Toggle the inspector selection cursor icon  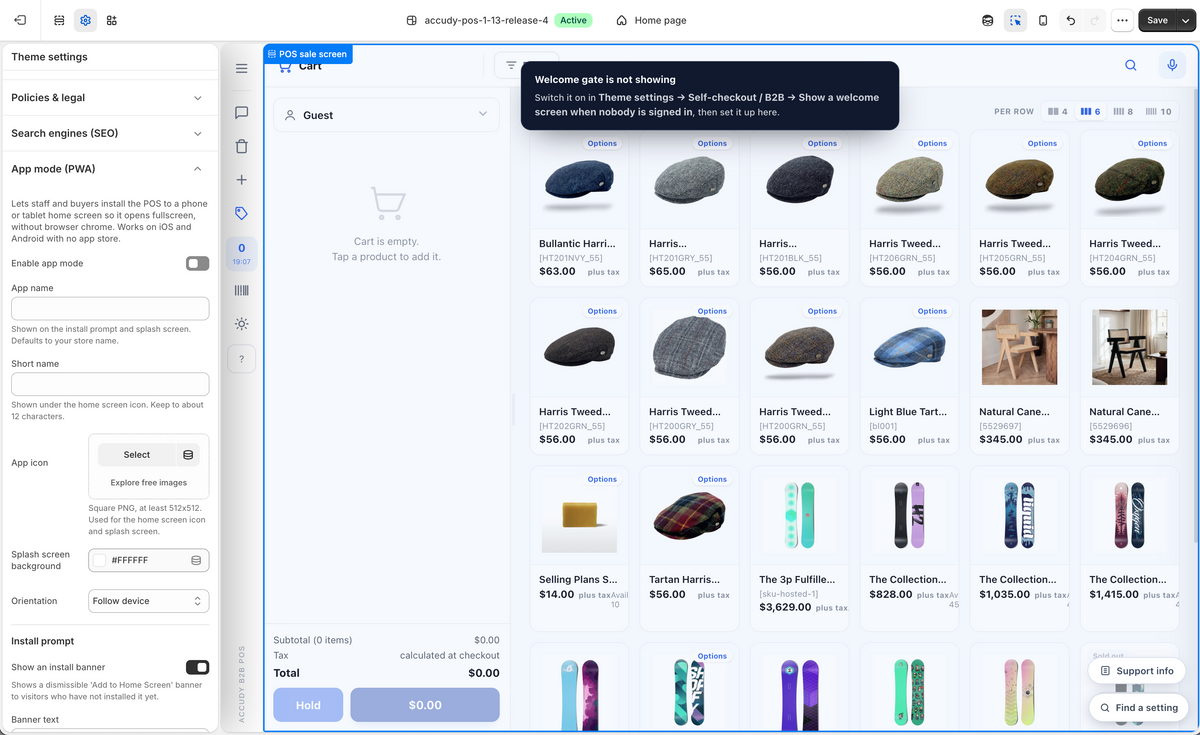pos(1015,20)
